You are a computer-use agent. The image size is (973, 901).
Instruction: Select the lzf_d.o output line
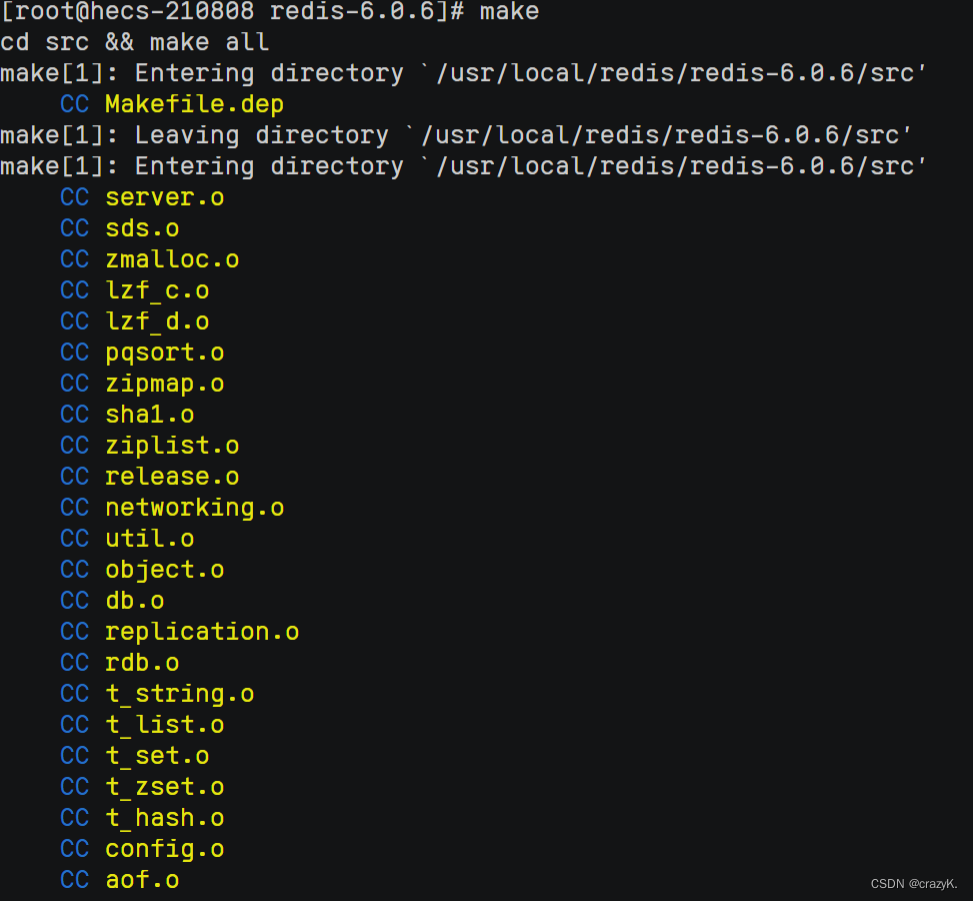[x=157, y=321]
